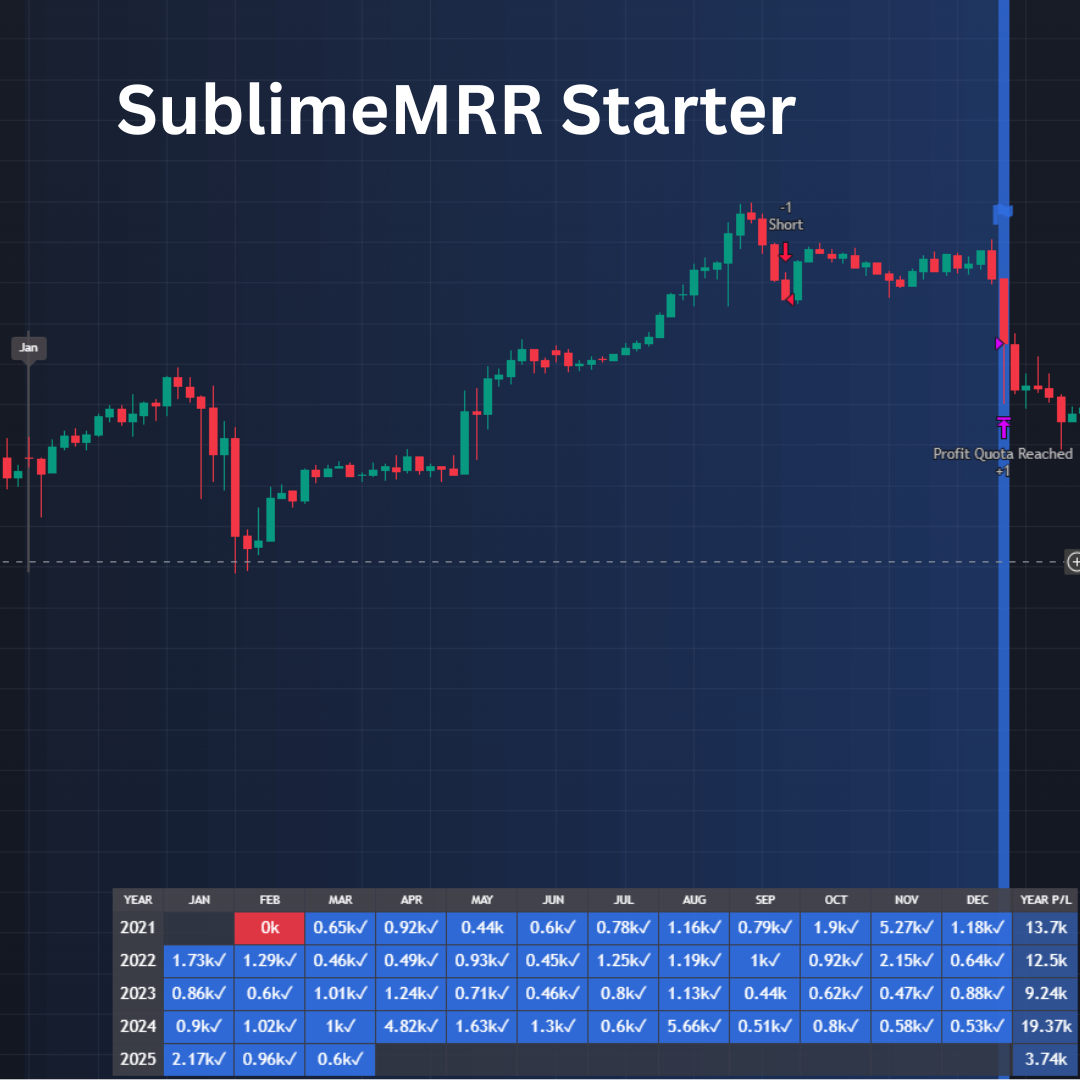Viewport: 1080px width, 1080px height.
Task: Click the magenta Profit Quota Reached arrow
Action: [1004, 428]
